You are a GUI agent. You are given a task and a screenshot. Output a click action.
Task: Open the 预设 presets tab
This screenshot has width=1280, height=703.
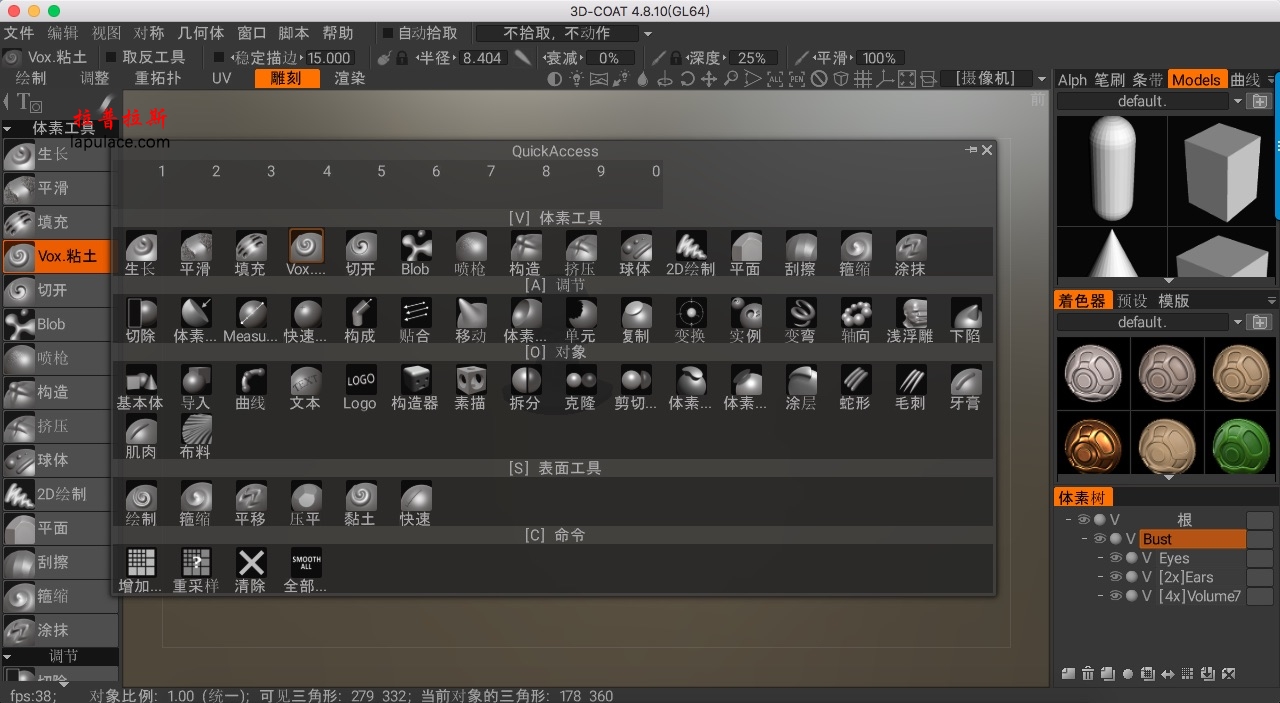1132,301
